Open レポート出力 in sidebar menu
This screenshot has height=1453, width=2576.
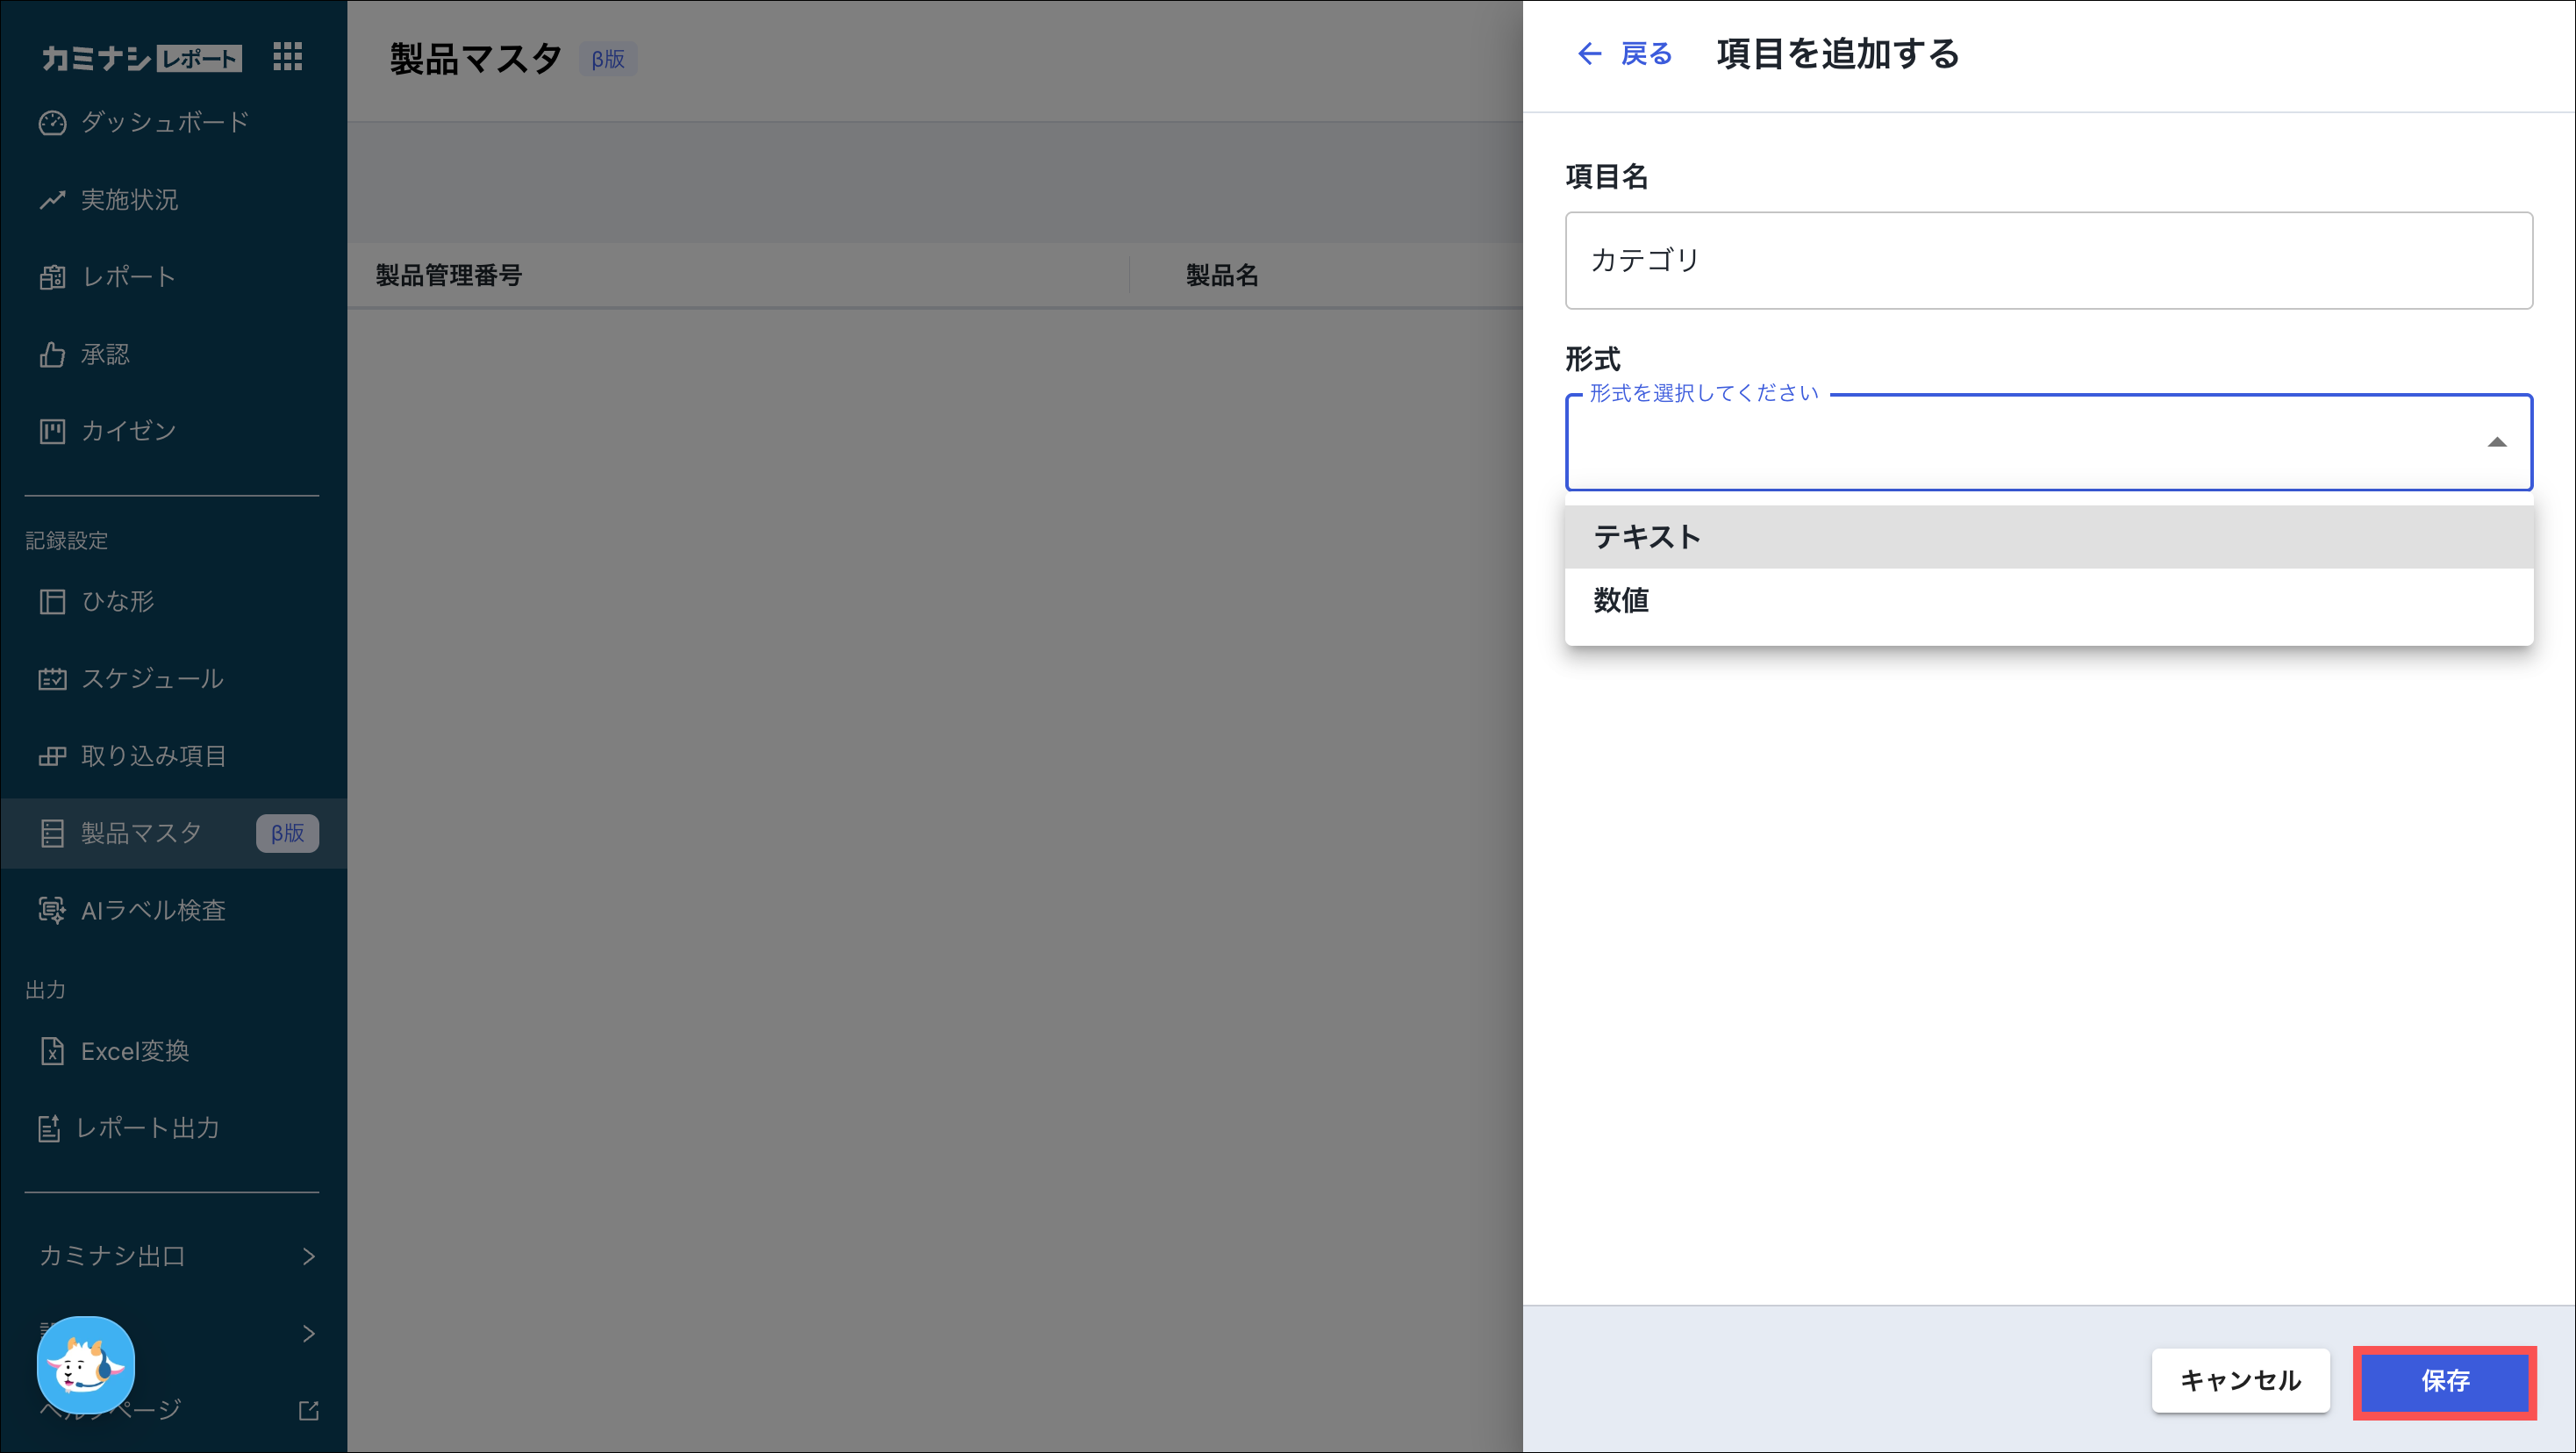(147, 1128)
